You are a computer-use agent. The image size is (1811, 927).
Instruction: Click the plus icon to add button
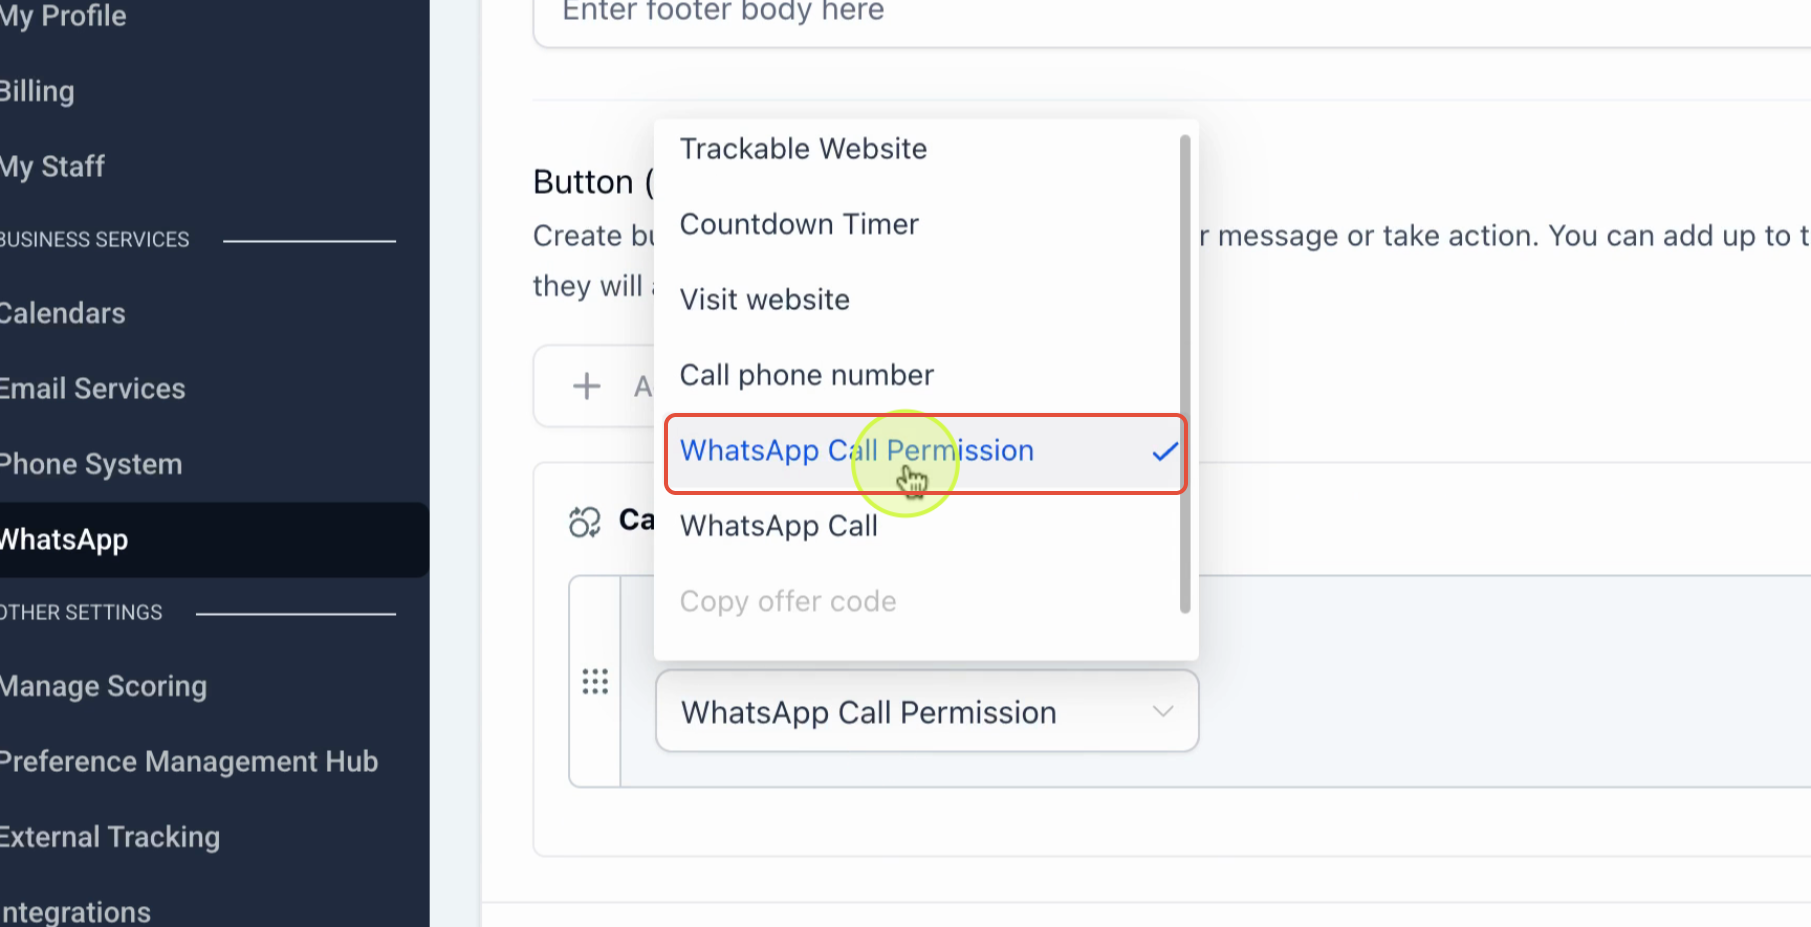point(587,386)
